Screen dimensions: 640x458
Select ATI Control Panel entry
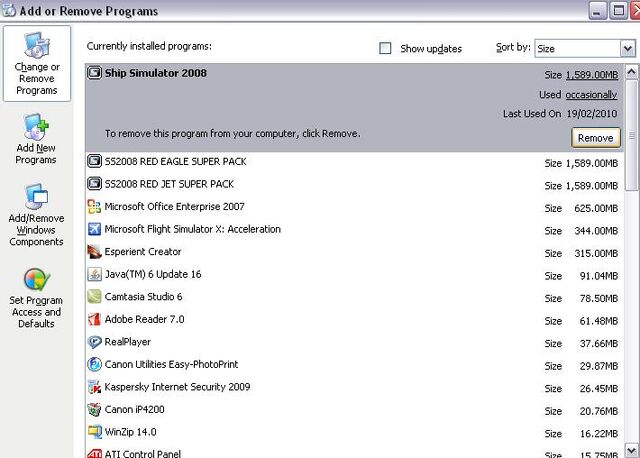[x=354, y=451]
